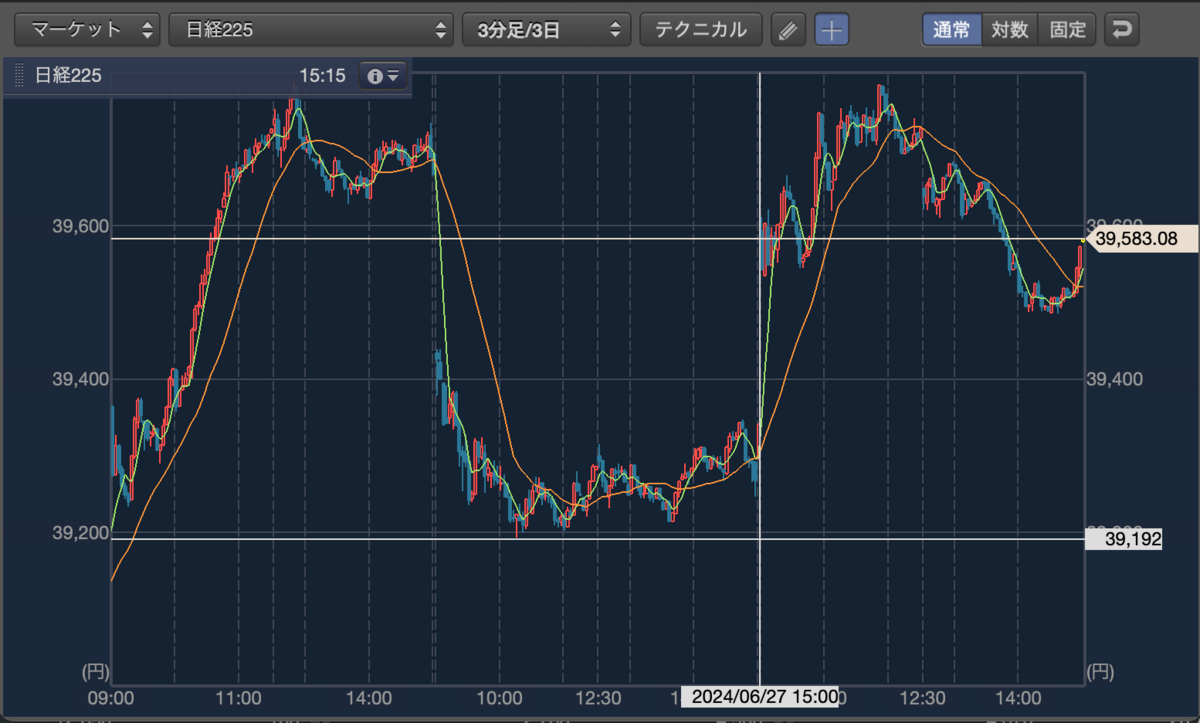This screenshot has width=1200, height=723.
Task: Click the return arrow reset icon
Action: coord(1122,30)
